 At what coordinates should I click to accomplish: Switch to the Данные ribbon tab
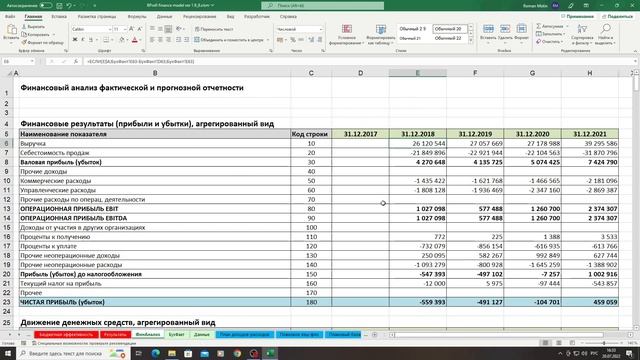[x=164, y=17]
